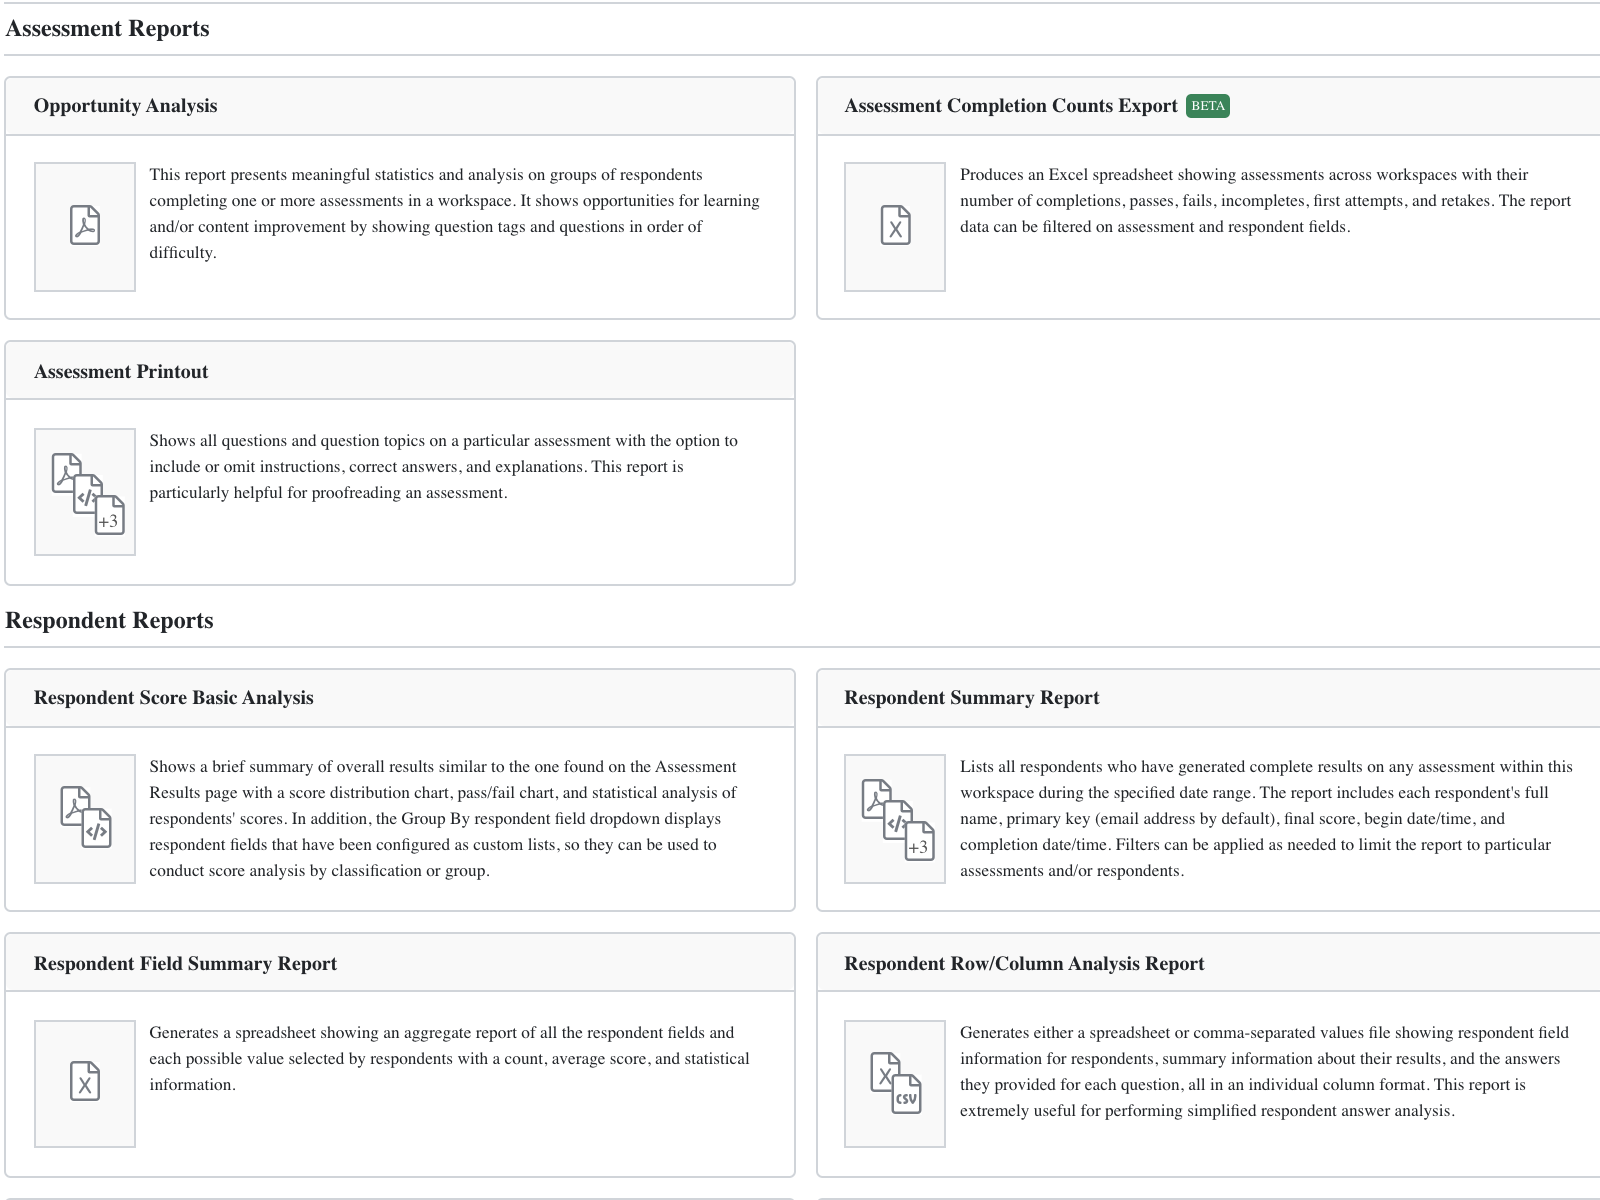Expand the Opportunity Analysis report card

(x=126, y=106)
